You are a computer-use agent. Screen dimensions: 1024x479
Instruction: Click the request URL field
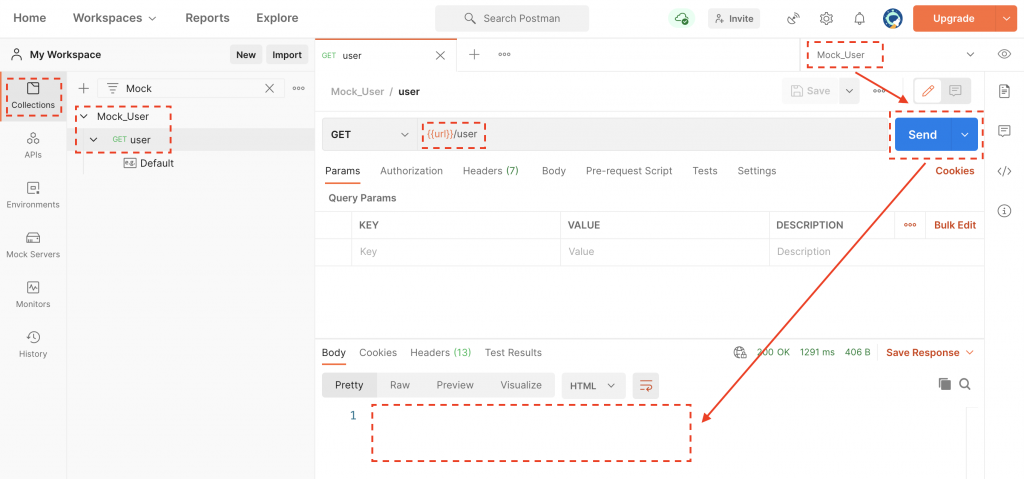point(655,135)
